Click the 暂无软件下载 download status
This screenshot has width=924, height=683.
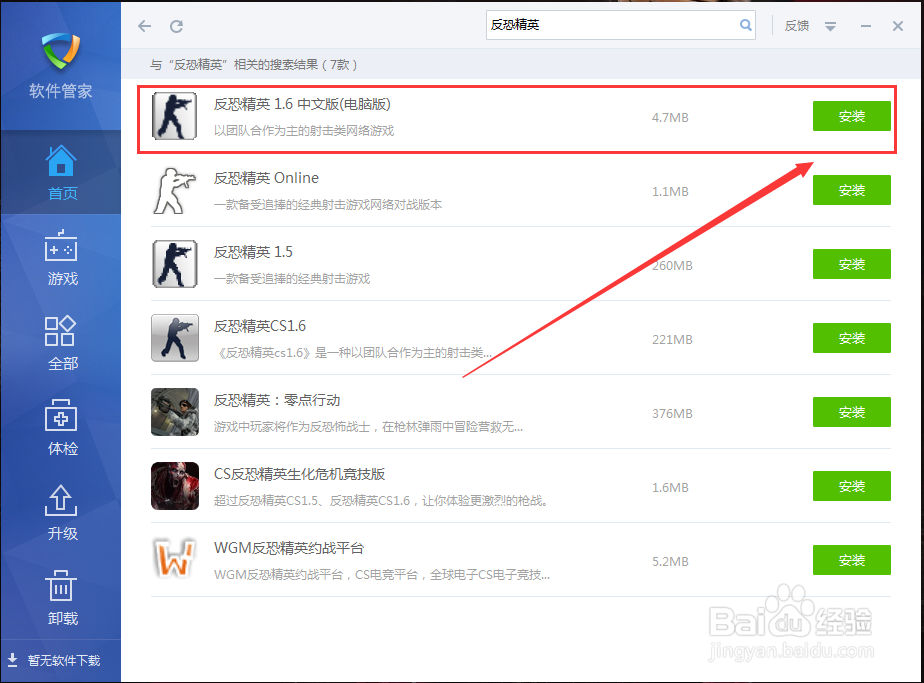[54, 660]
